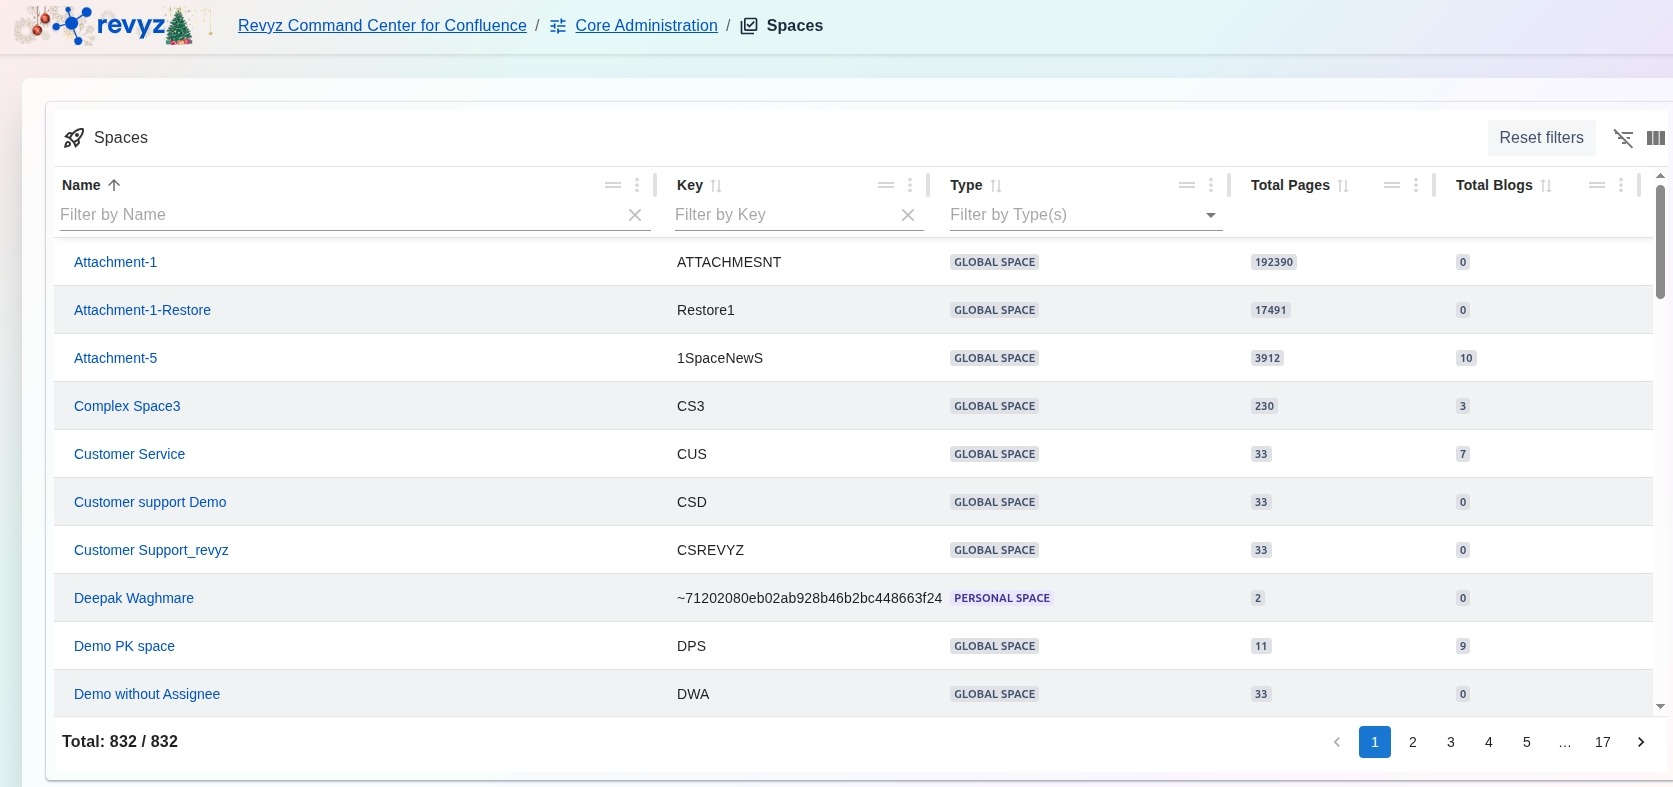Click the Revyz logo
The width and height of the screenshot is (1673, 787).
(115, 26)
